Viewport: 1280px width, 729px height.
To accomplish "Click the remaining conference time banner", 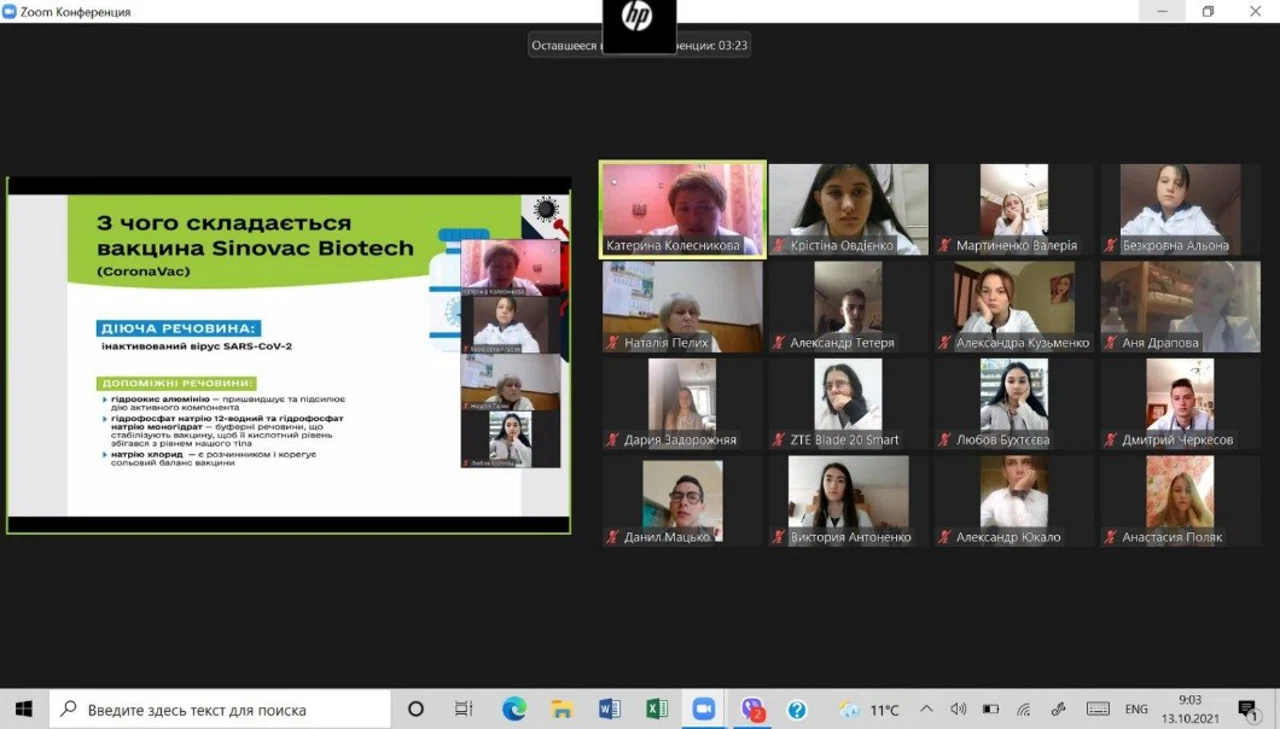I will tap(639, 45).
